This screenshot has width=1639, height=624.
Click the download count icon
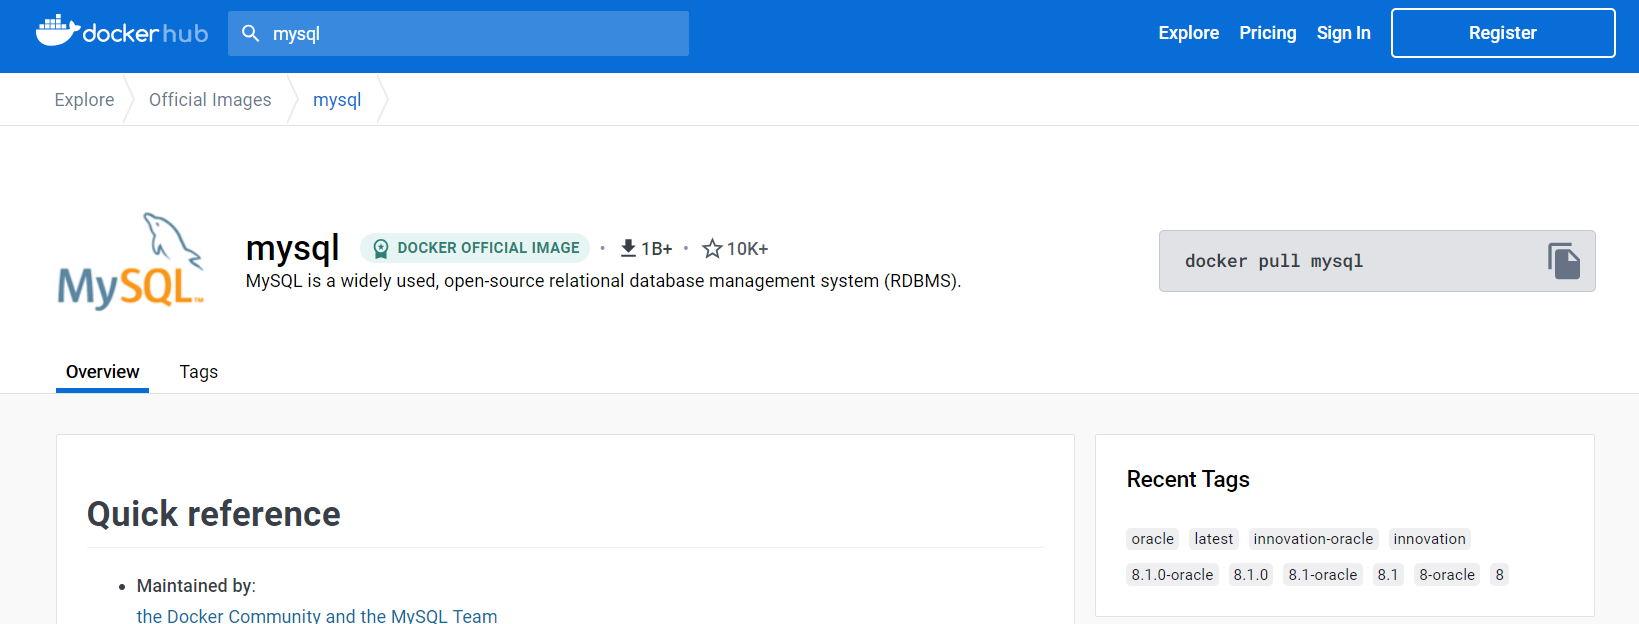click(628, 248)
